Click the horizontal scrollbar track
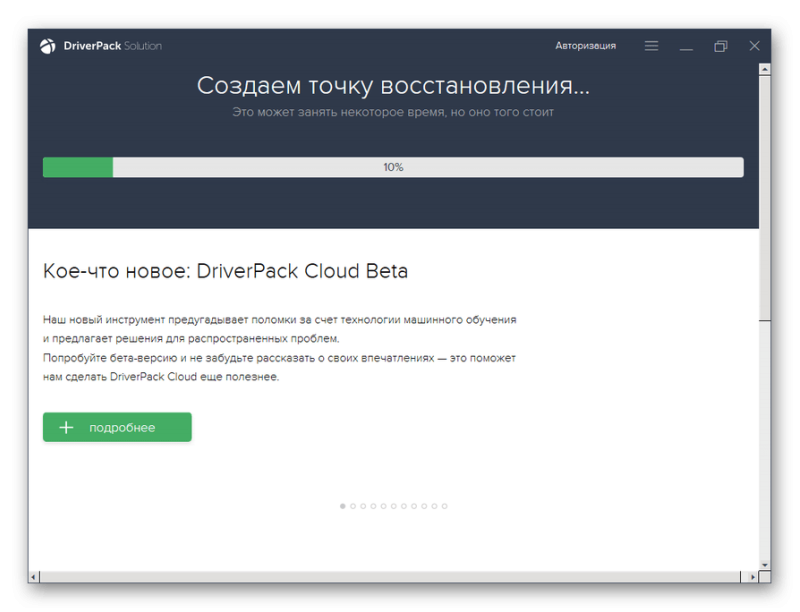 390,577
